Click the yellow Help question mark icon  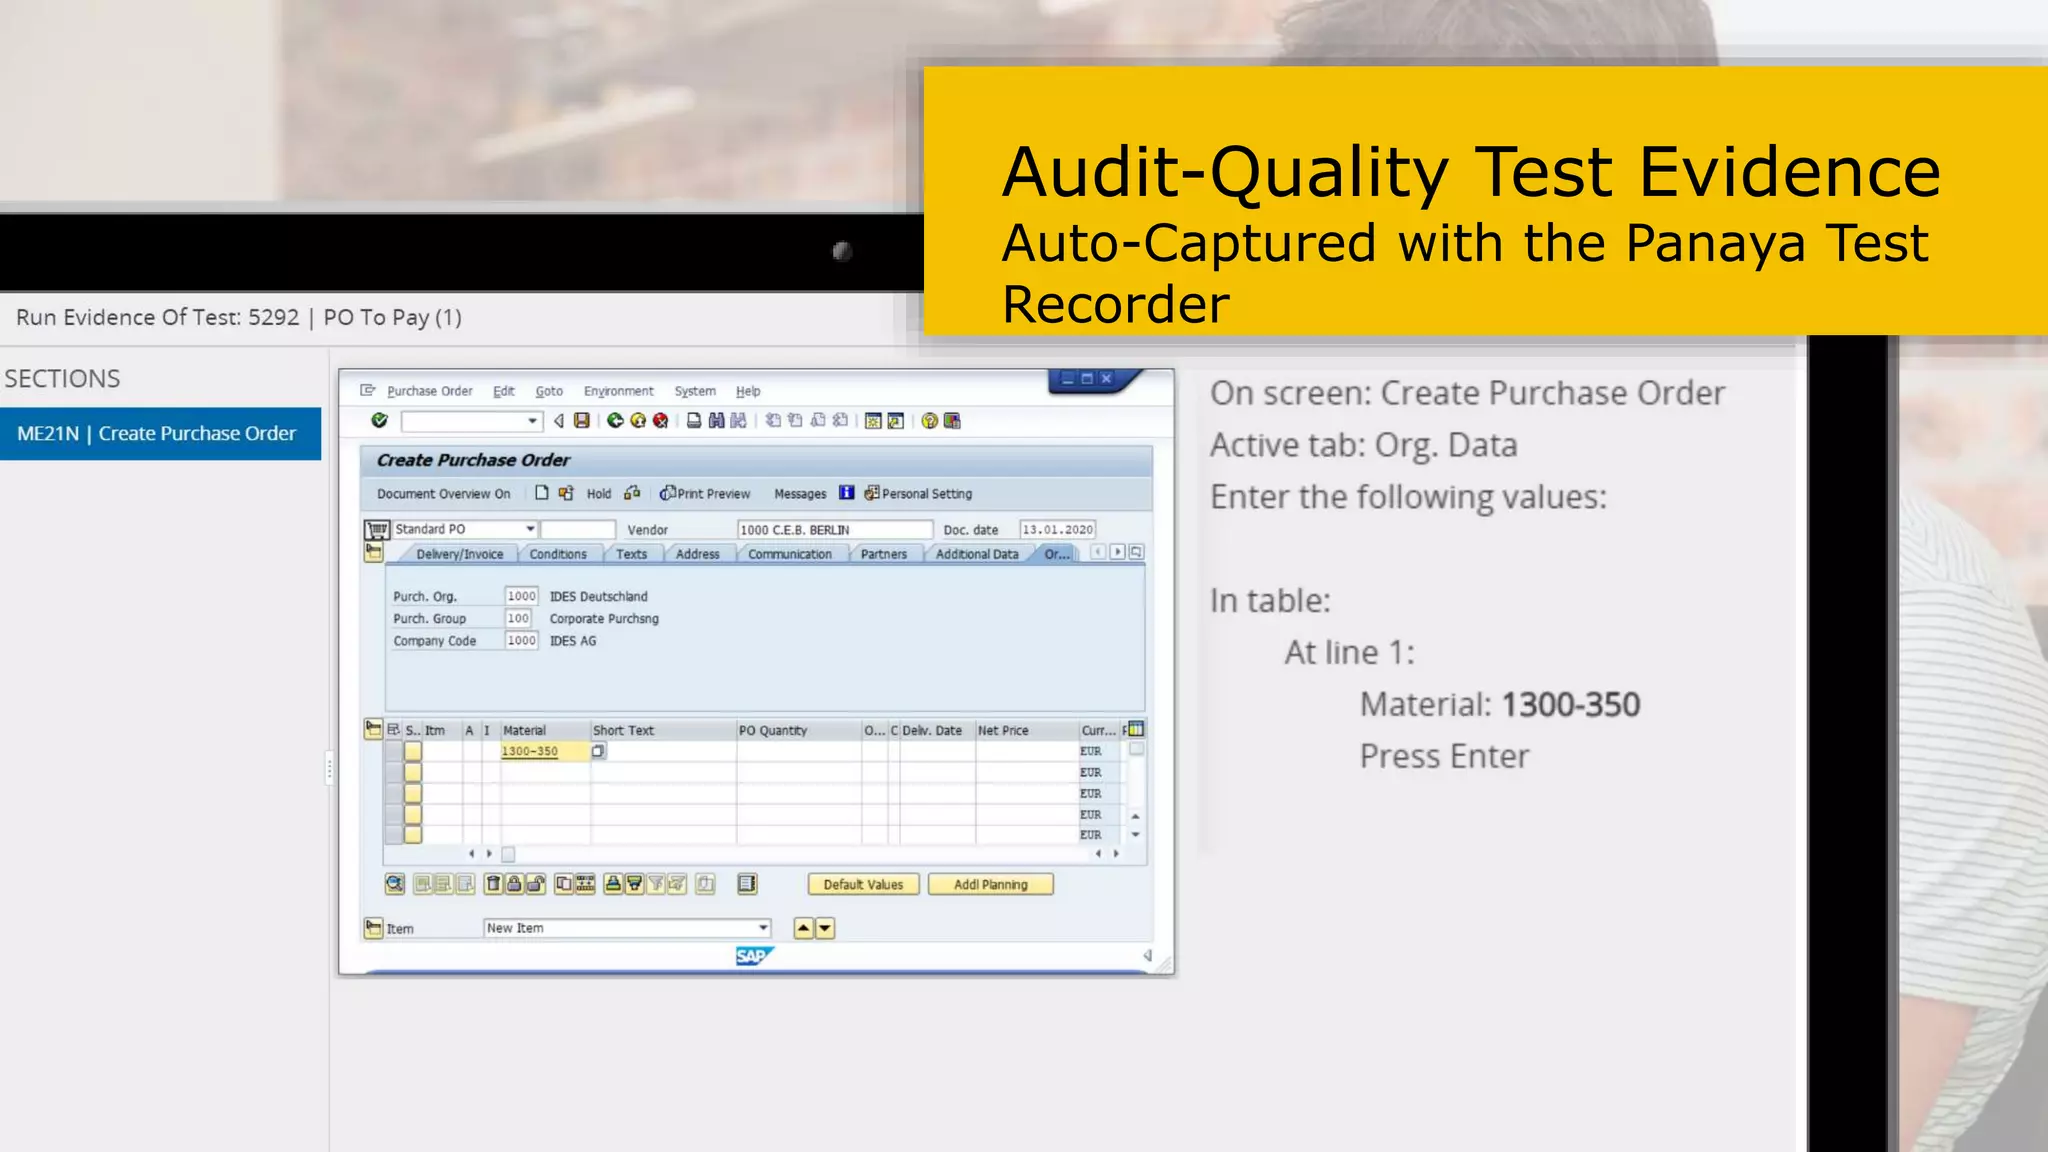930,421
